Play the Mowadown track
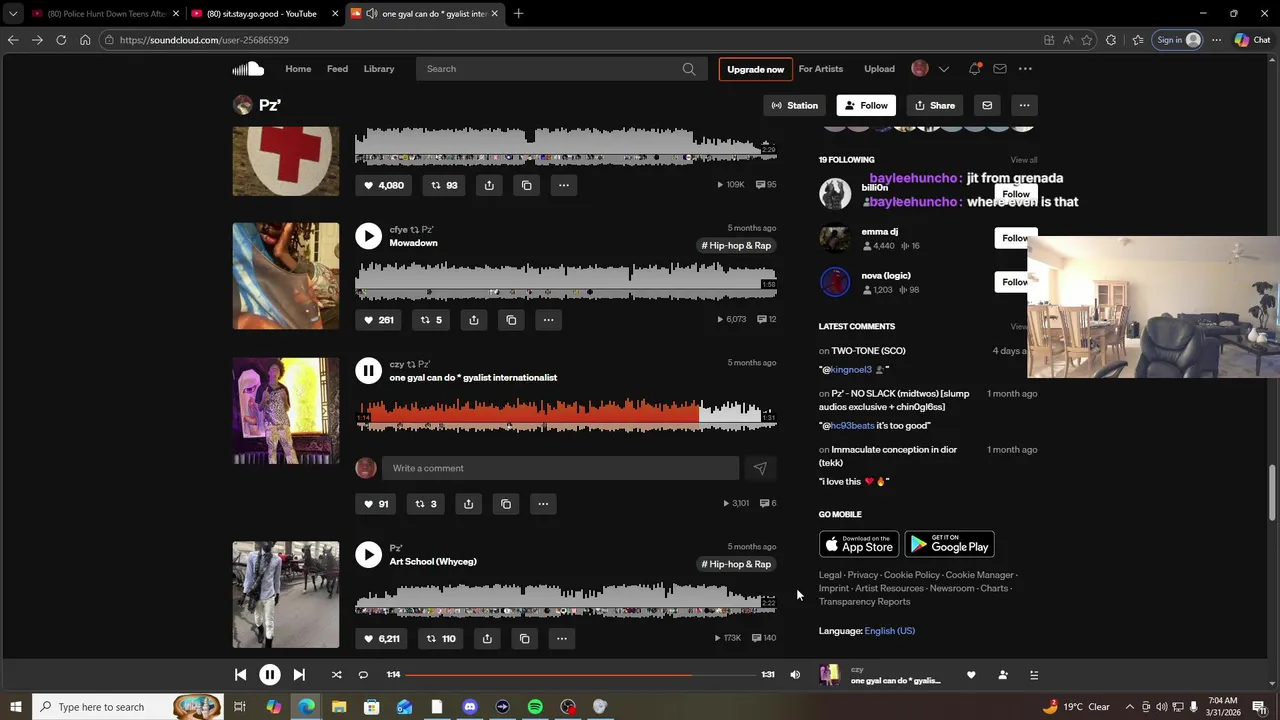1280x720 pixels. click(369, 236)
